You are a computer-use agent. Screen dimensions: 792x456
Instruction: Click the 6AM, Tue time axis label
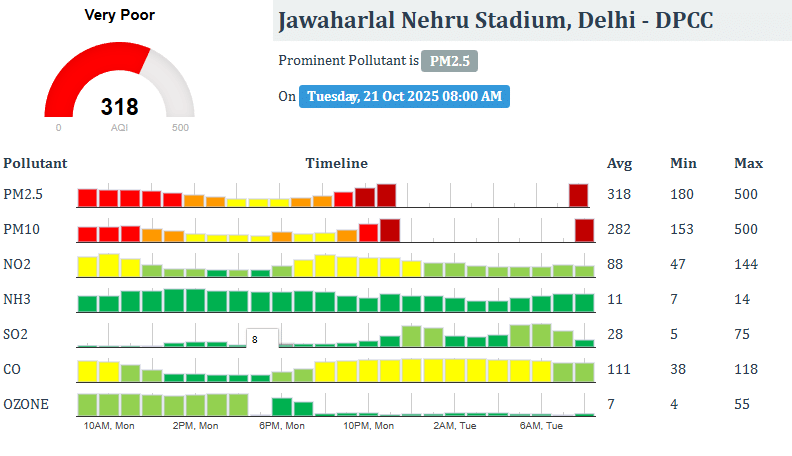tap(542, 426)
